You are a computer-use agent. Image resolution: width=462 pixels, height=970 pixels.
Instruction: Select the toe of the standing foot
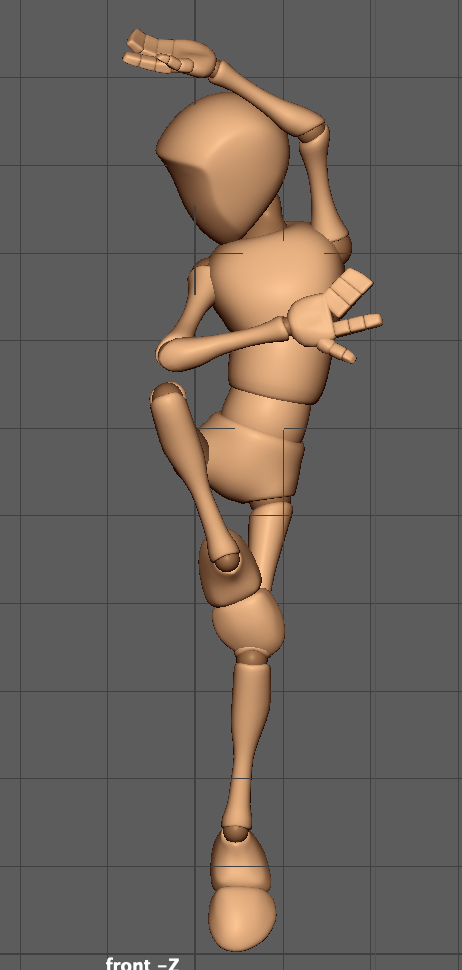point(242,919)
